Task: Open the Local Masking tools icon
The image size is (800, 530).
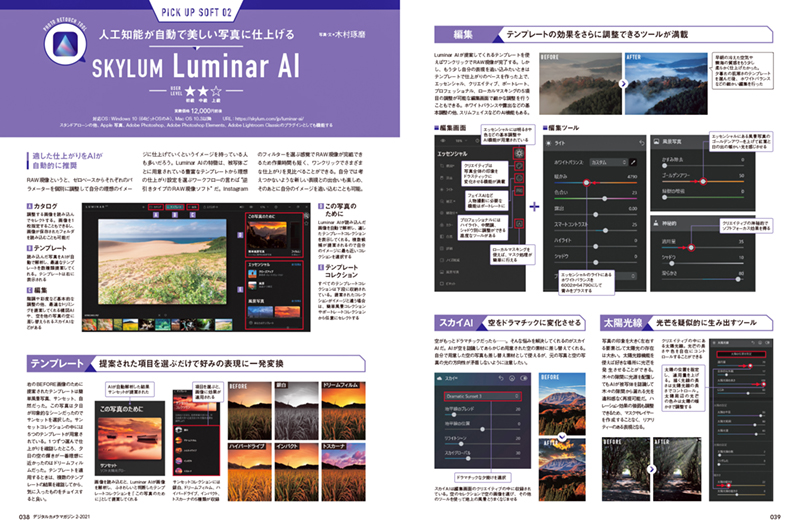Action: coord(518,223)
